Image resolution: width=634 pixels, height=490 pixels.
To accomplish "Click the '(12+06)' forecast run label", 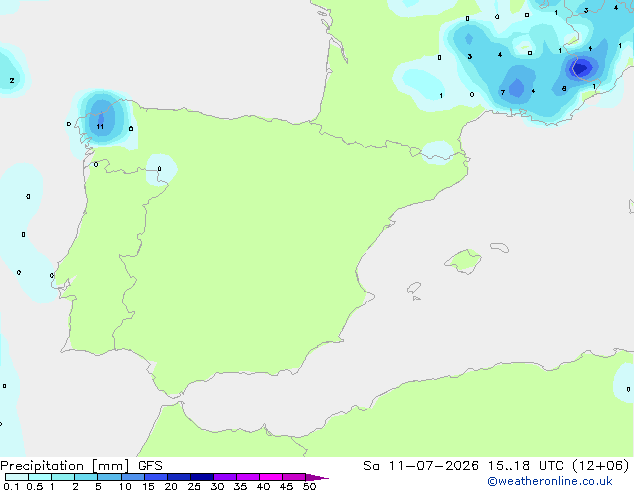I will (x=601, y=466).
